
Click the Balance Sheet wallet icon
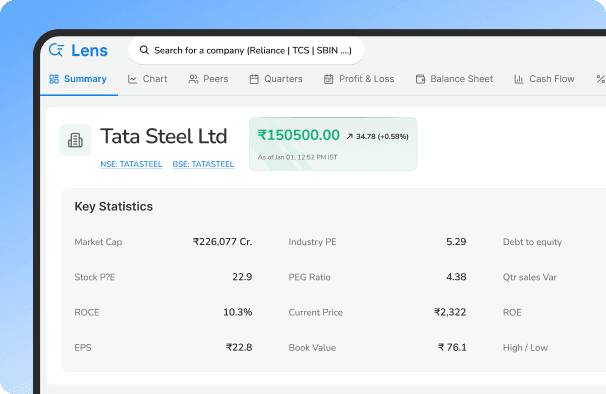click(420, 79)
